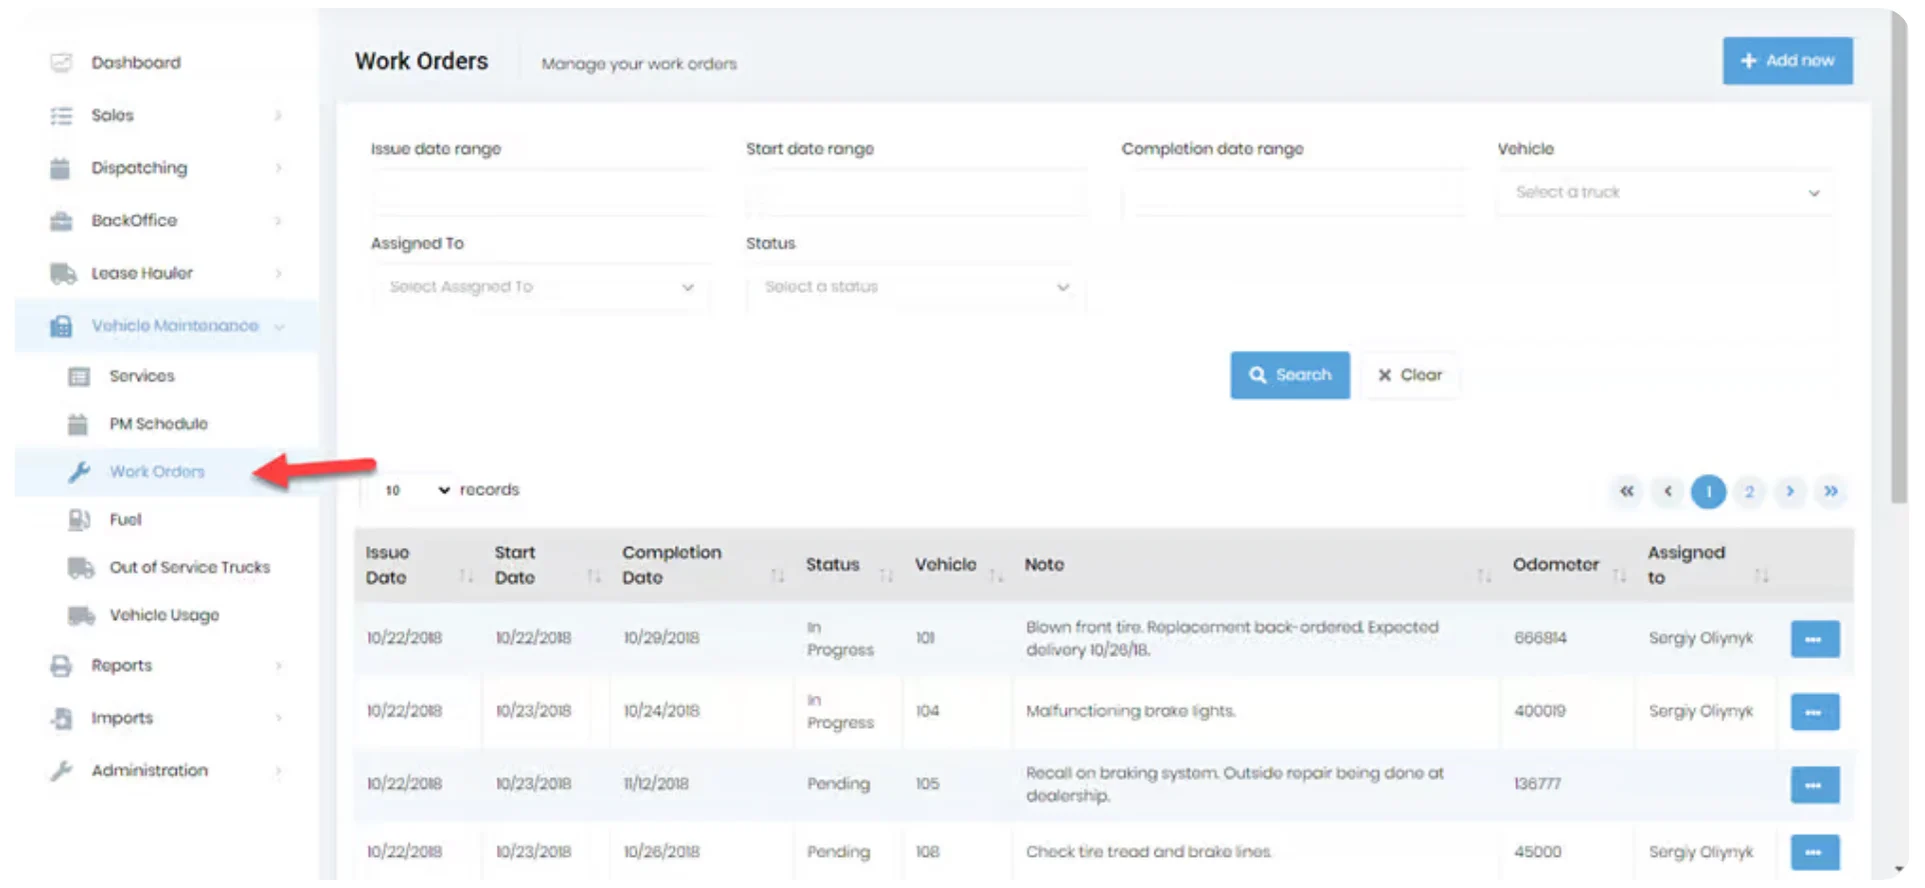This screenshot has height=888, width=1925.
Task: Go to page 2 of results
Action: 1748,491
